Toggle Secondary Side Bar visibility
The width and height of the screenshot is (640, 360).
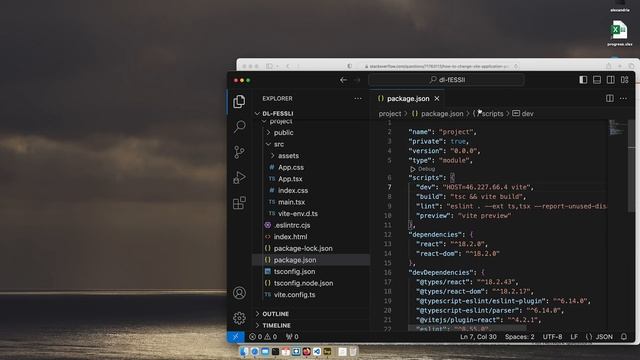[611, 80]
